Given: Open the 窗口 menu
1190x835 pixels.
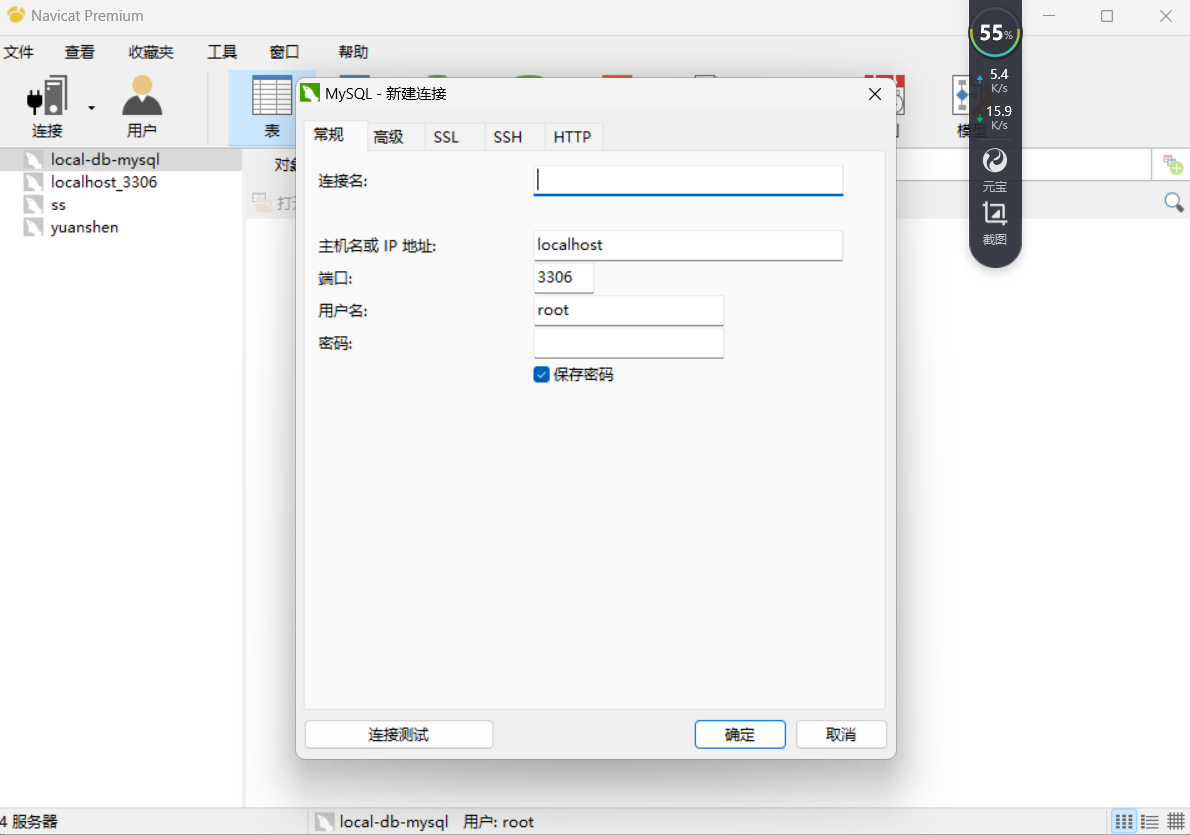Looking at the screenshot, I should click(285, 52).
